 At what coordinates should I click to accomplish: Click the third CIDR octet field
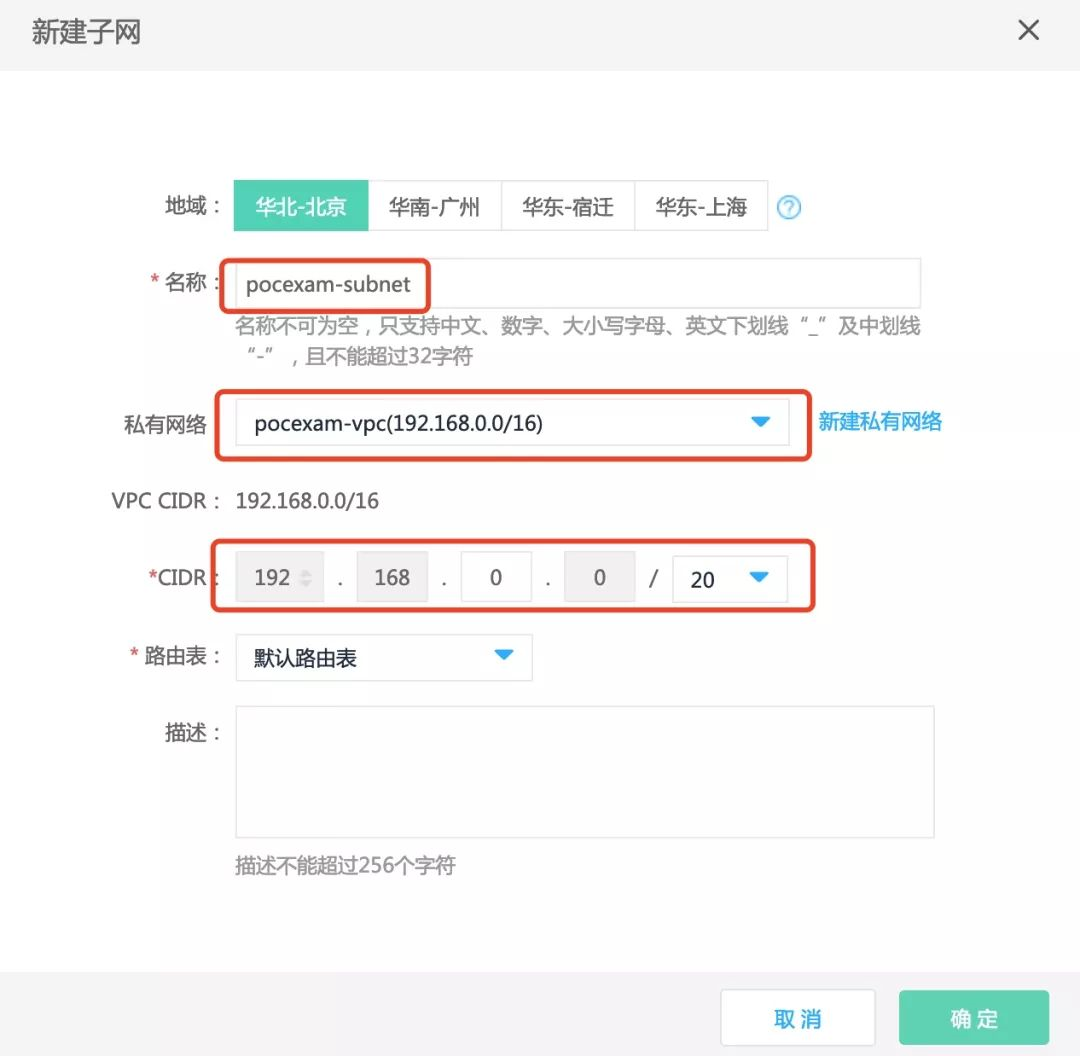point(496,577)
